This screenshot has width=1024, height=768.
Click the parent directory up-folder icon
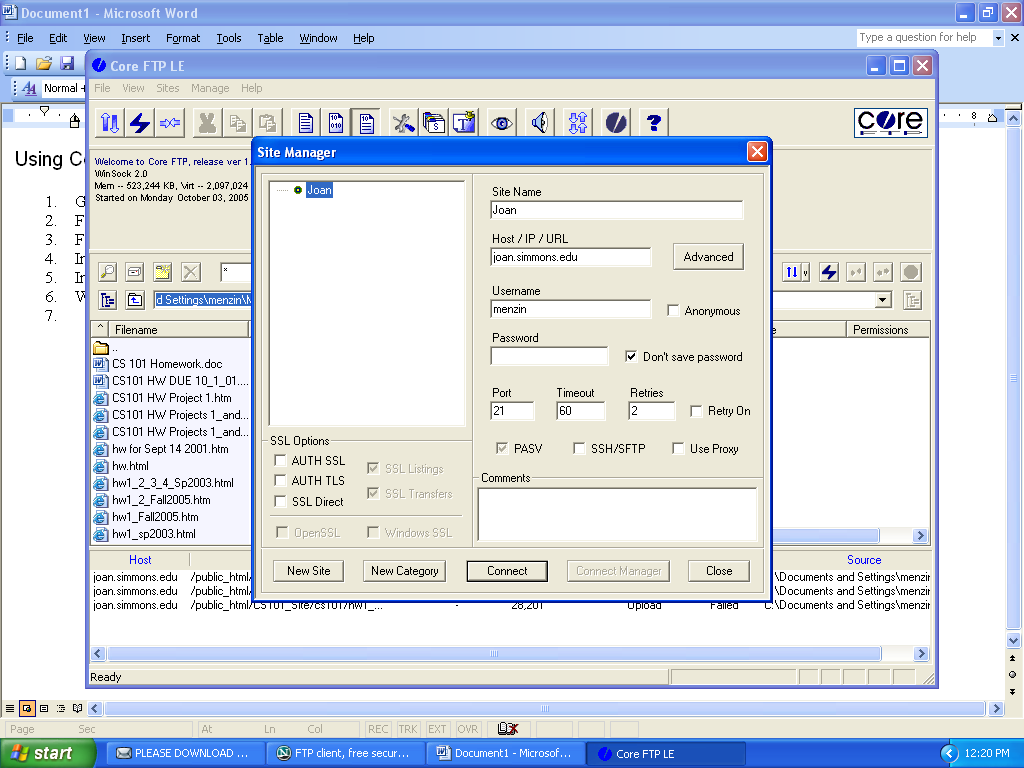click(134, 300)
